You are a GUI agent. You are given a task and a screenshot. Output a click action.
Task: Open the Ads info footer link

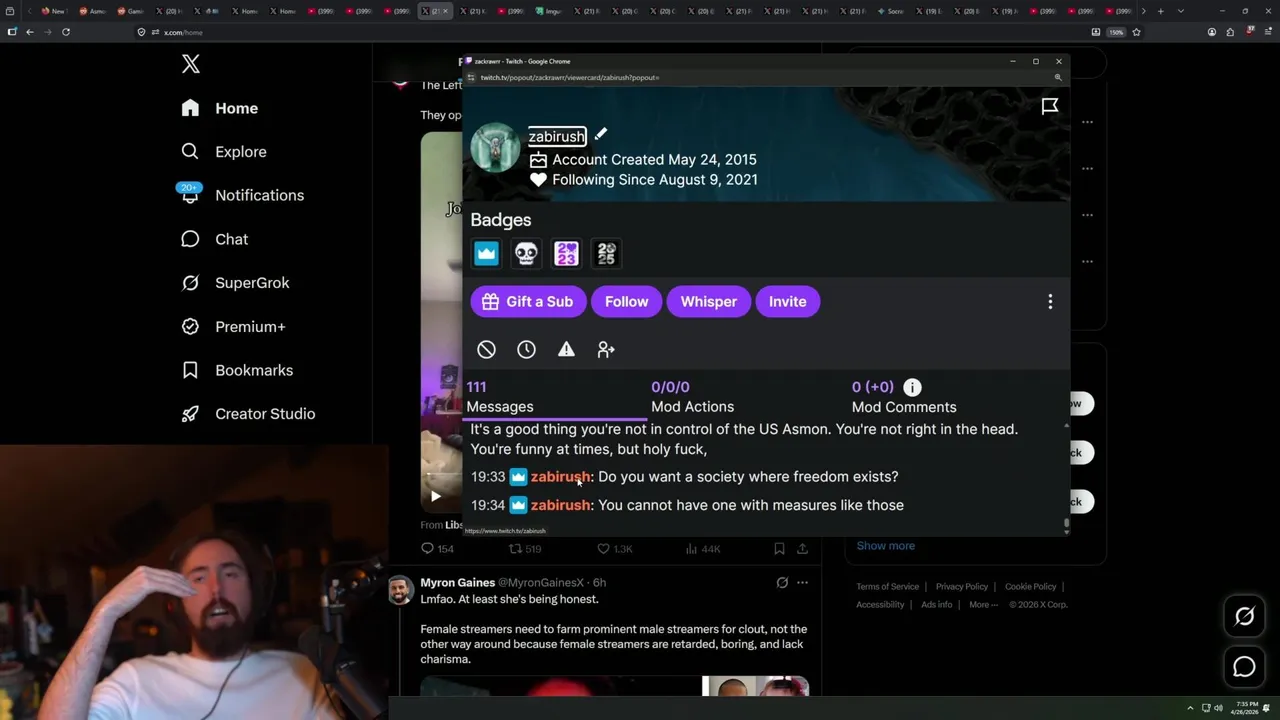point(936,605)
